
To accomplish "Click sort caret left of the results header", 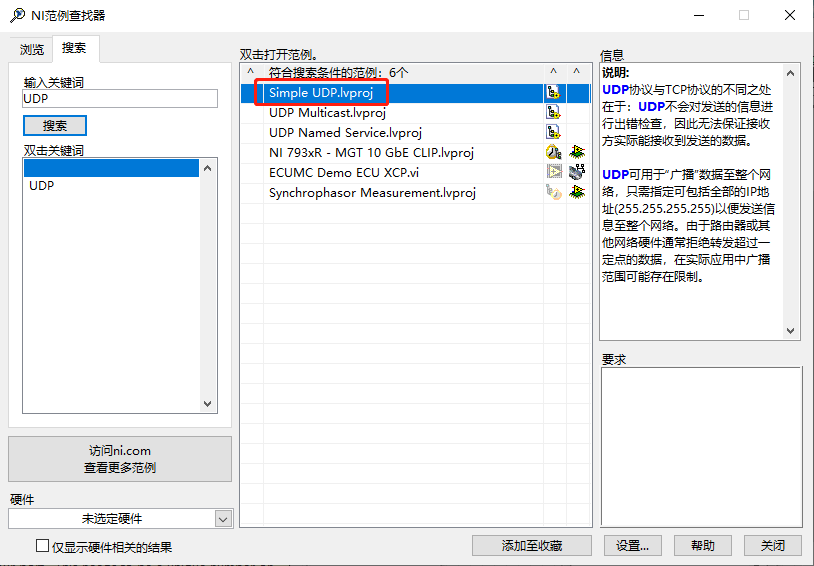I will pos(251,72).
